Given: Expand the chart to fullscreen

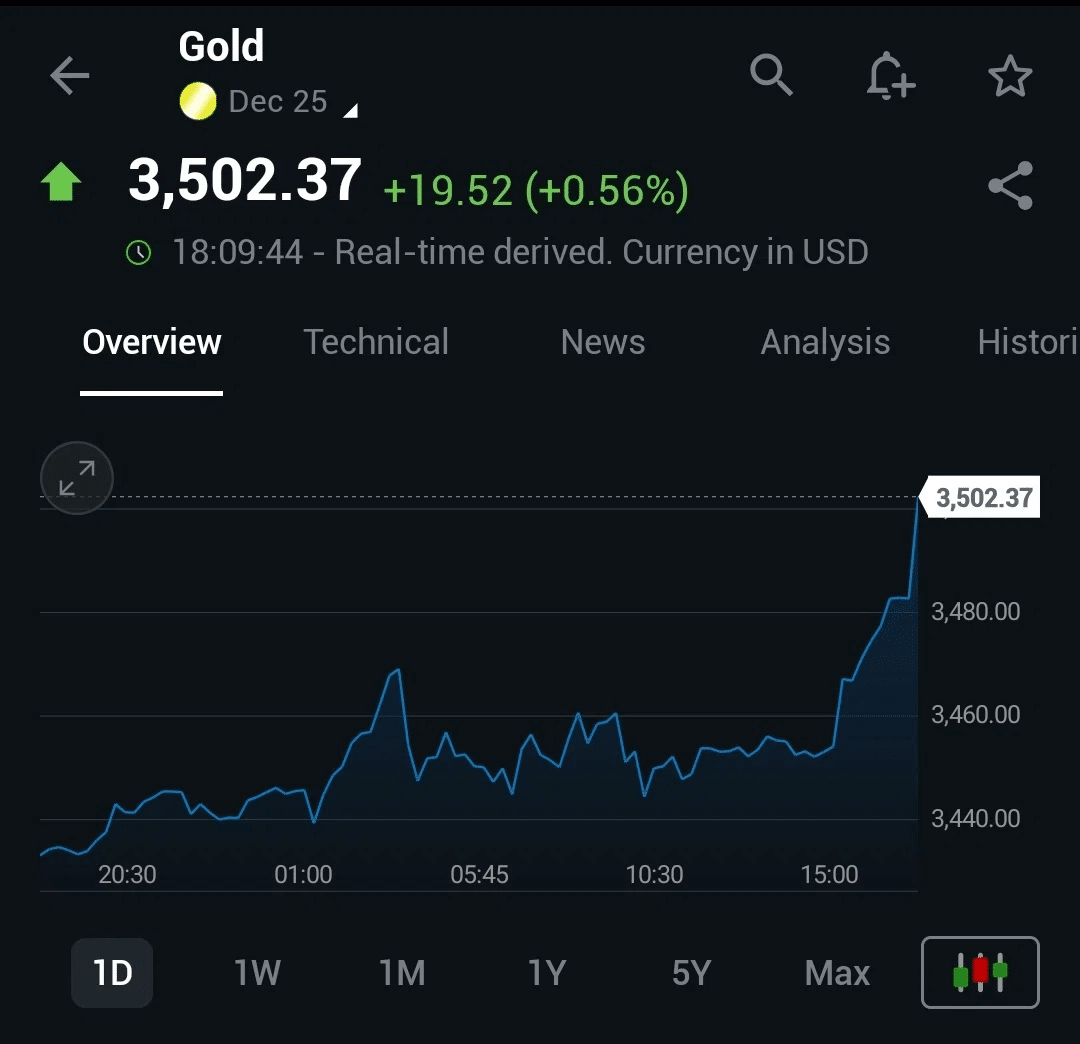Looking at the screenshot, I should click(x=76, y=478).
